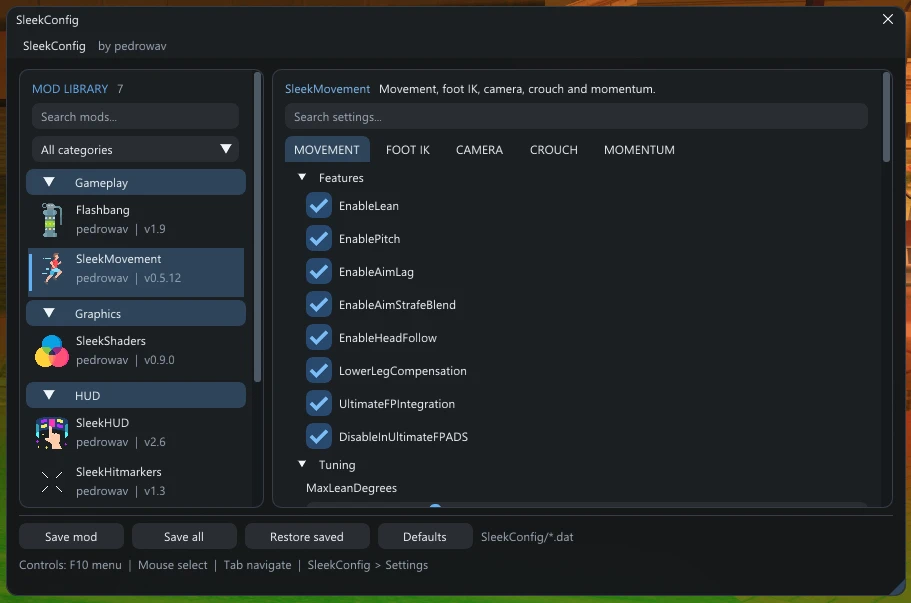Uncheck the EnablePitch option
This screenshot has width=911, height=603.
[318, 239]
